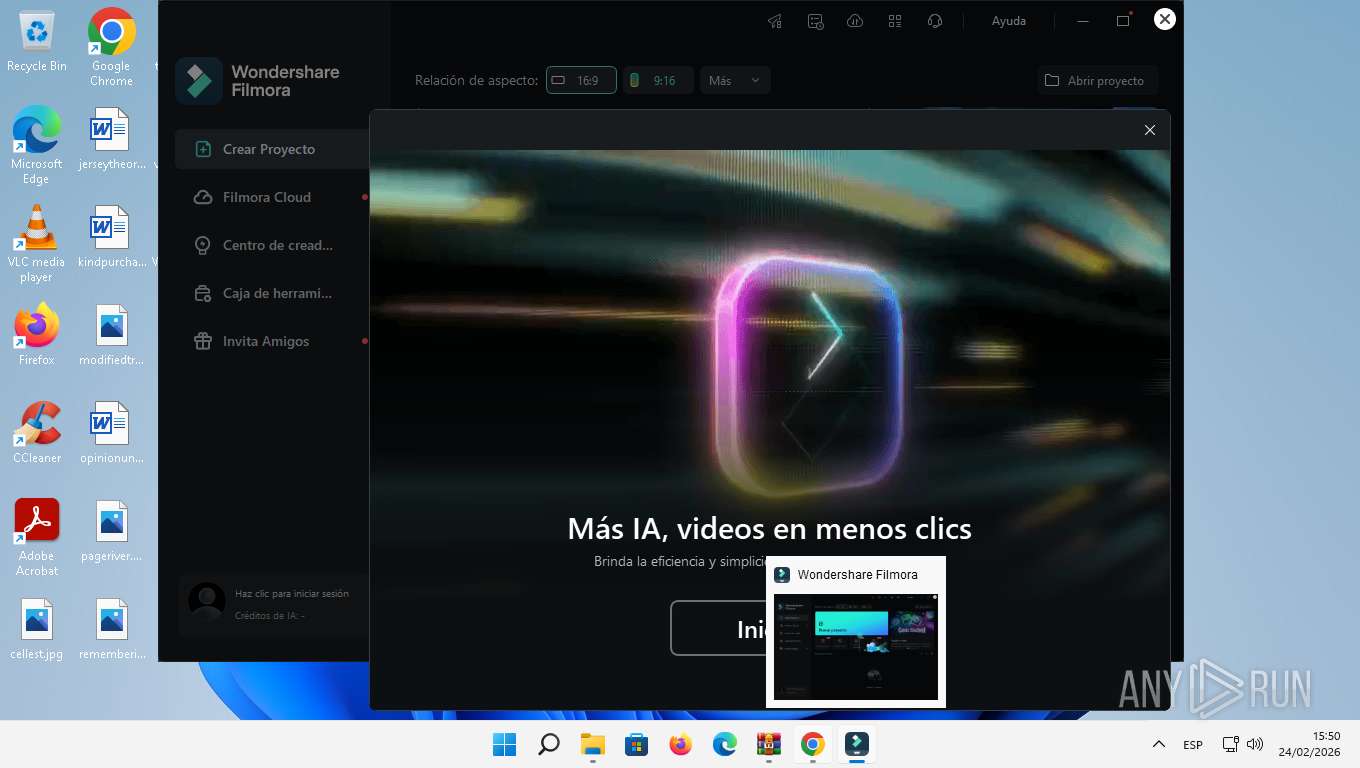Select the pageriver image file
The height and width of the screenshot is (768, 1360).
point(111,530)
